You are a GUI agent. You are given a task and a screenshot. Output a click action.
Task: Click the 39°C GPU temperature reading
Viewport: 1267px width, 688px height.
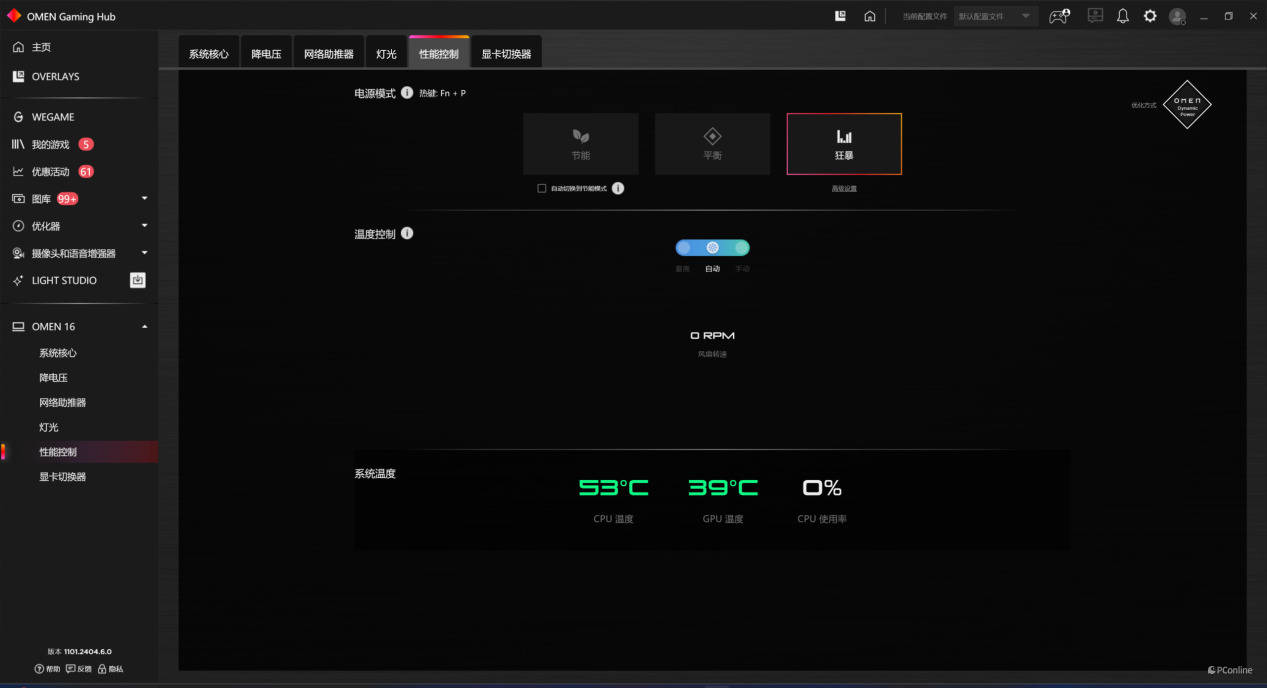click(x=723, y=488)
